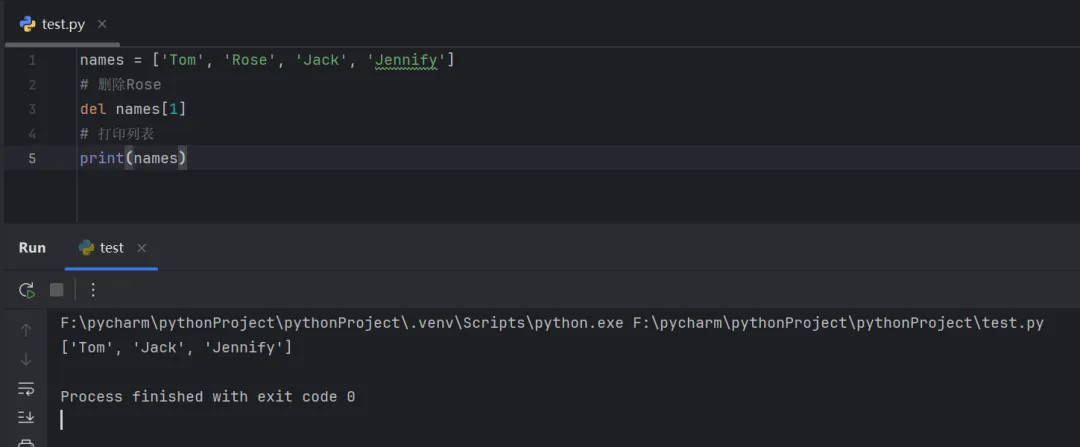Close the test run tab
The height and width of the screenshot is (447, 1080).
coord(141,248)
